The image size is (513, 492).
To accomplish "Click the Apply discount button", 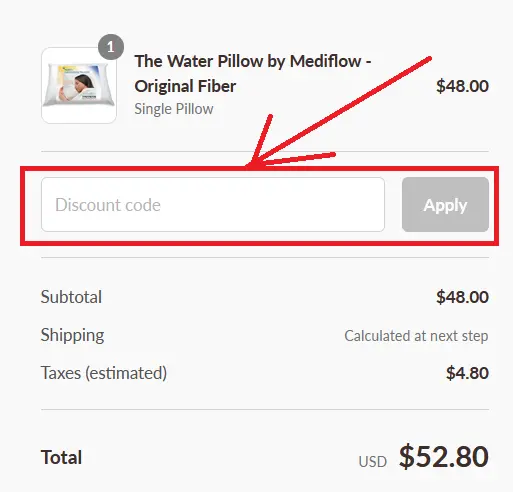I will coord(445,205).
